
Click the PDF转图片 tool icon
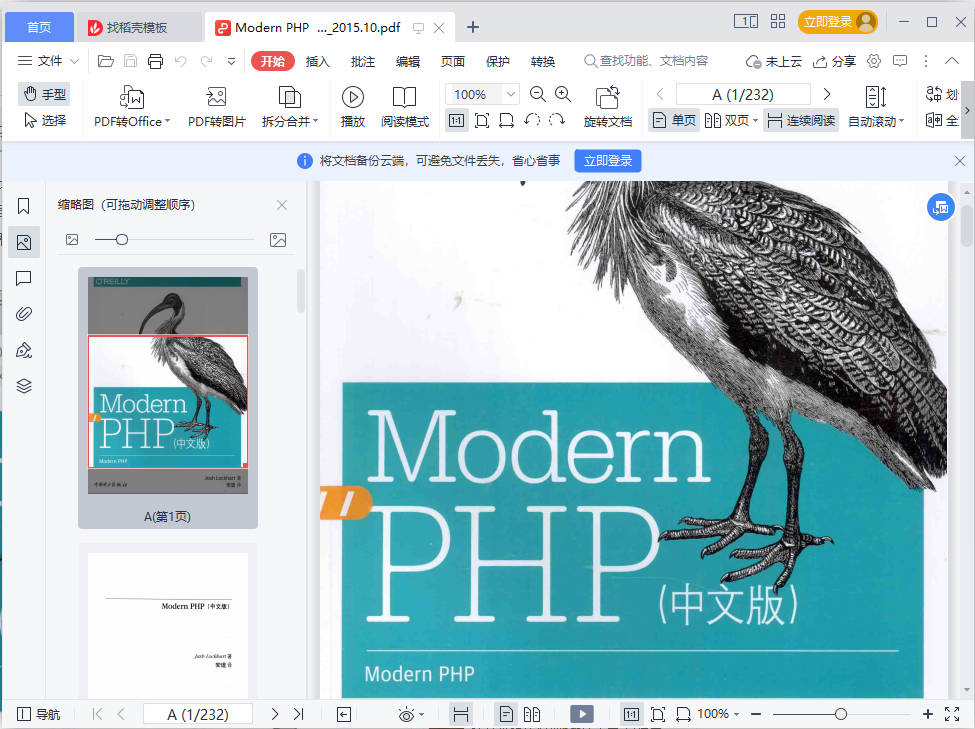pyautogui.click(x=216, y=98)
